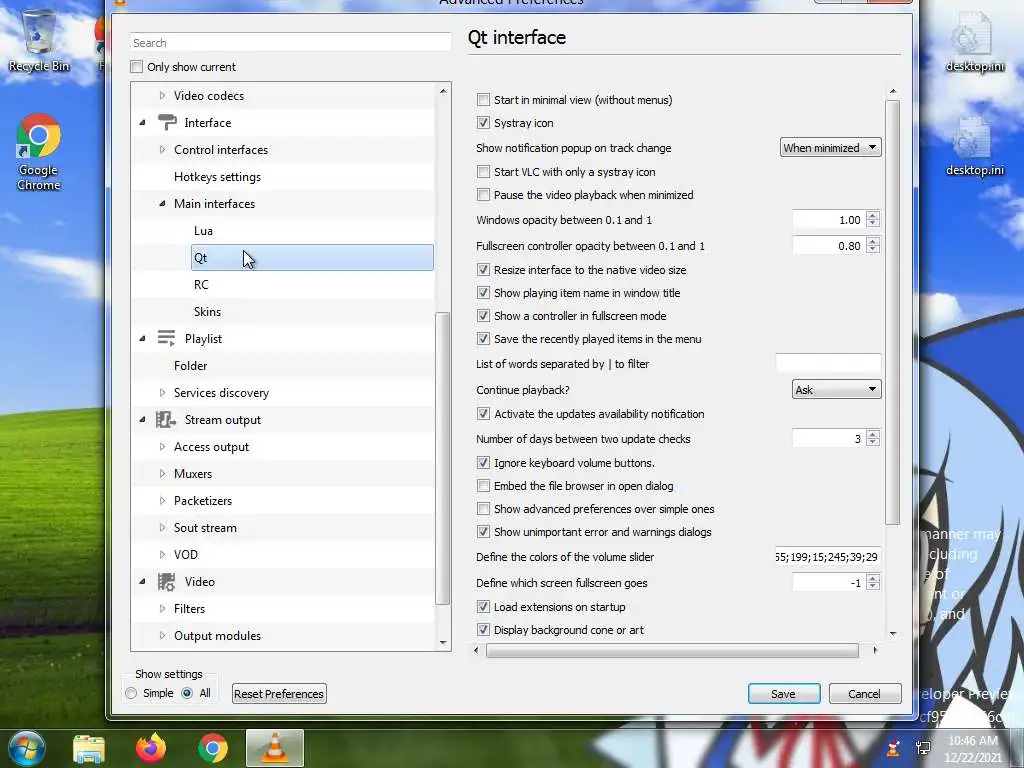Increase Fullscreen controller opacity stepper
1024x768 pixels.
pos(873,242)
